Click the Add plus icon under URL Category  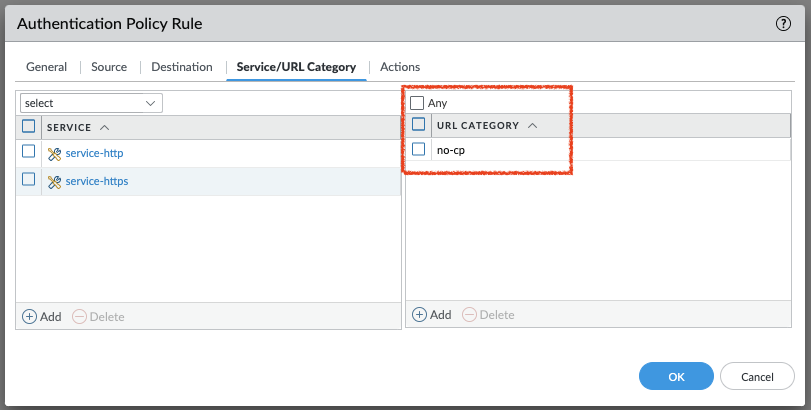coord(419,314)
